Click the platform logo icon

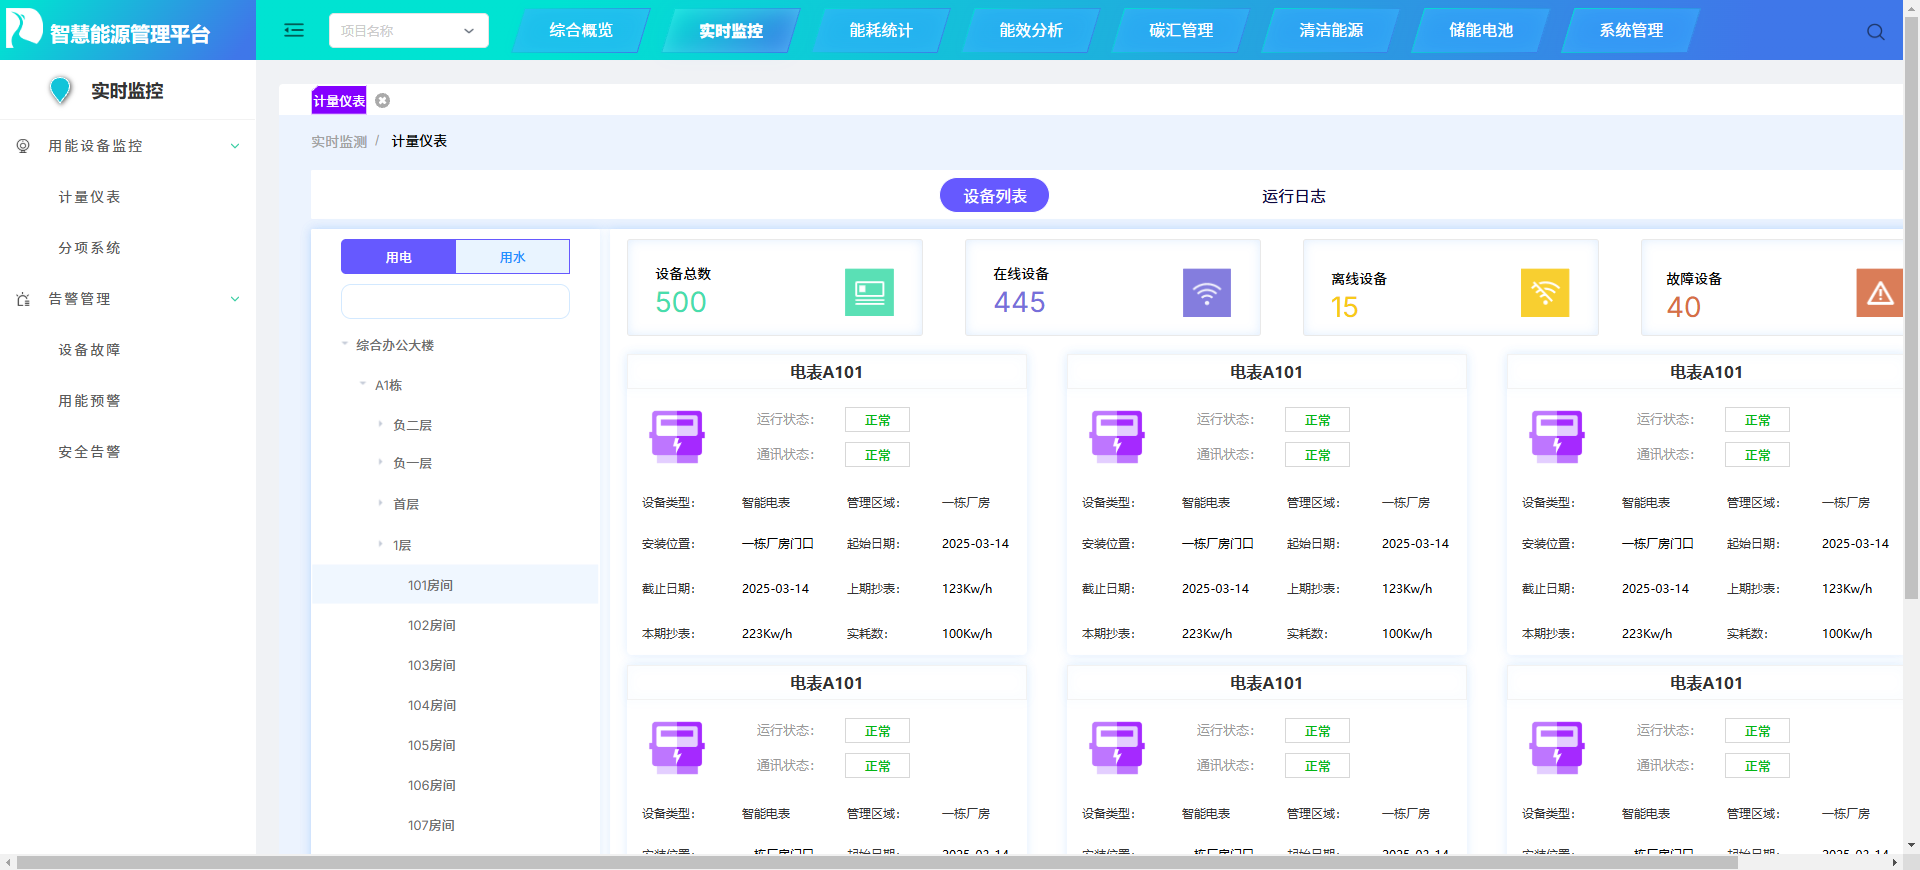point(24,28)
